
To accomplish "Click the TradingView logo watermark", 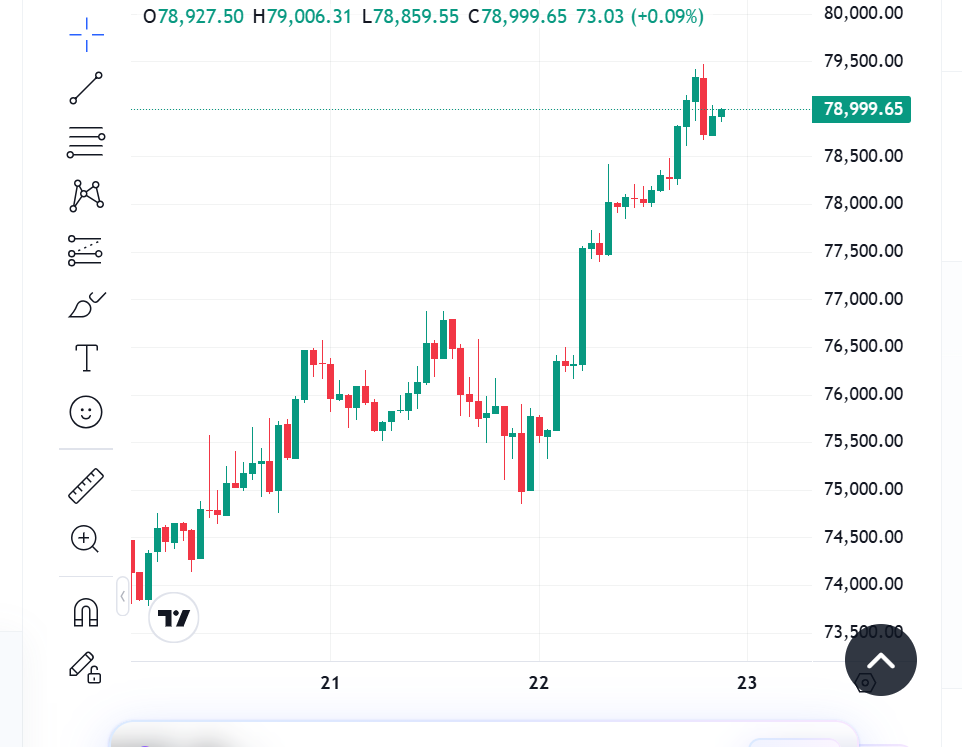I will coord(173,617).
